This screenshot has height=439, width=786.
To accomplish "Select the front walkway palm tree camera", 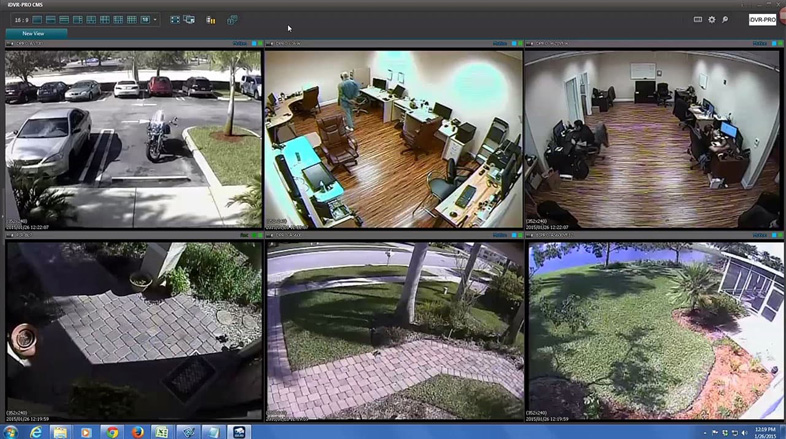I will click(393, 330).
